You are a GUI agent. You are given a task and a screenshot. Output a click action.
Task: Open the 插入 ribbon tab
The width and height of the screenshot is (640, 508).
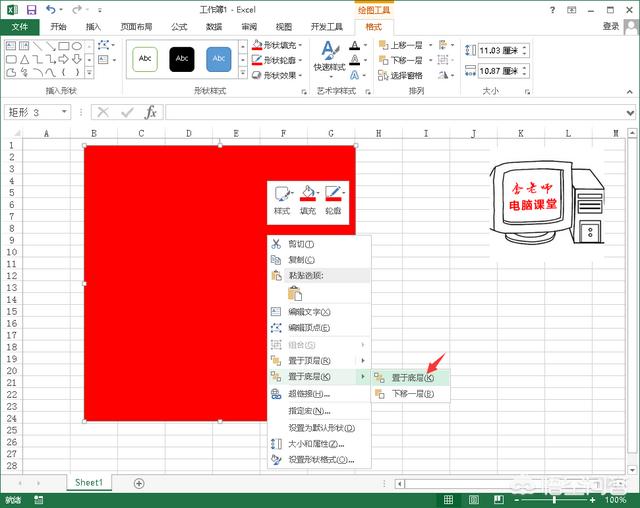point(93,27)
